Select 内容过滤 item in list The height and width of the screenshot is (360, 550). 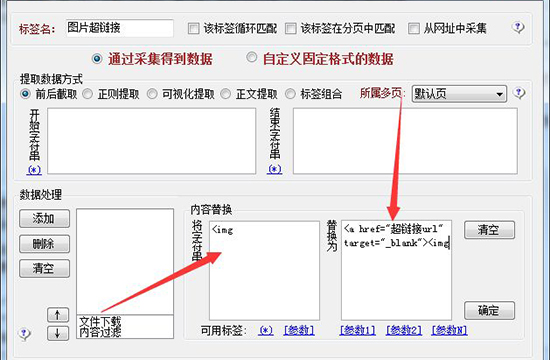(x=100, y=332)
